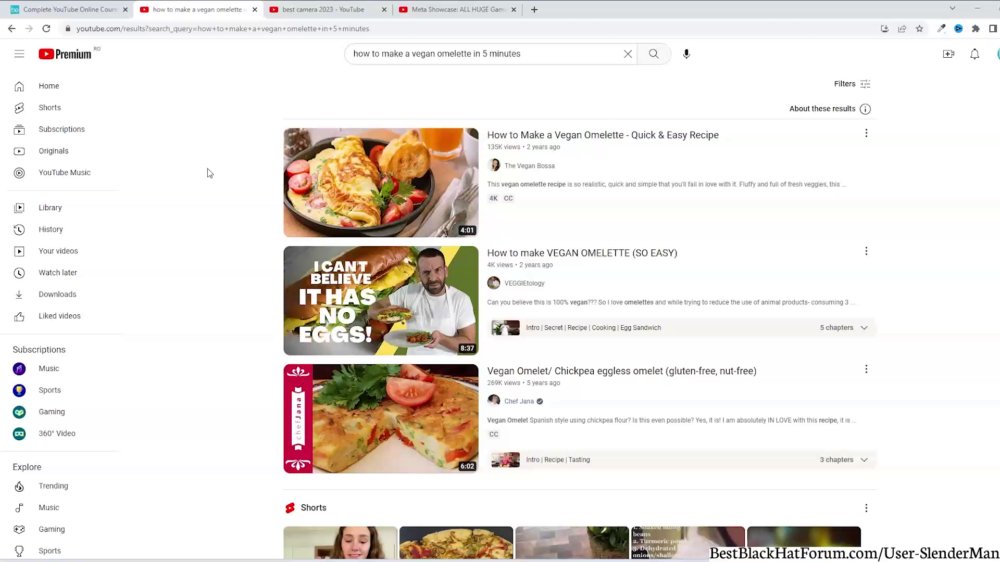Screen dimensions: 1000x562
Task: Open a new browser tab
Action: (534, 10)
